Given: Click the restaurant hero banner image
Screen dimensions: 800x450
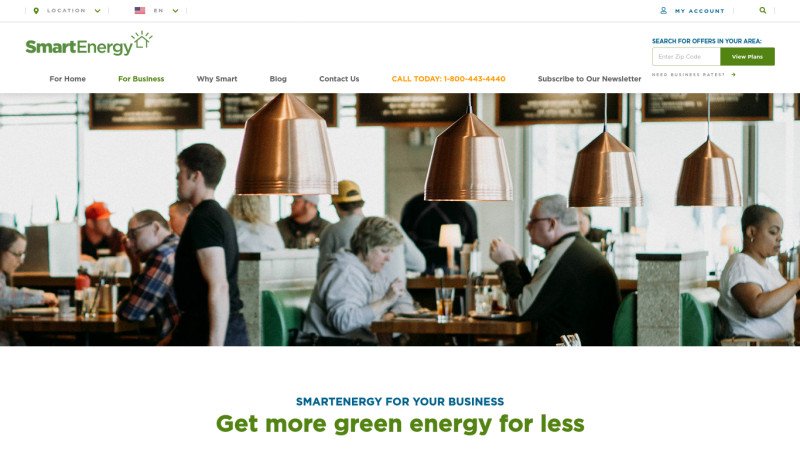Looking at the screenshot, I should tap(400, 219).
